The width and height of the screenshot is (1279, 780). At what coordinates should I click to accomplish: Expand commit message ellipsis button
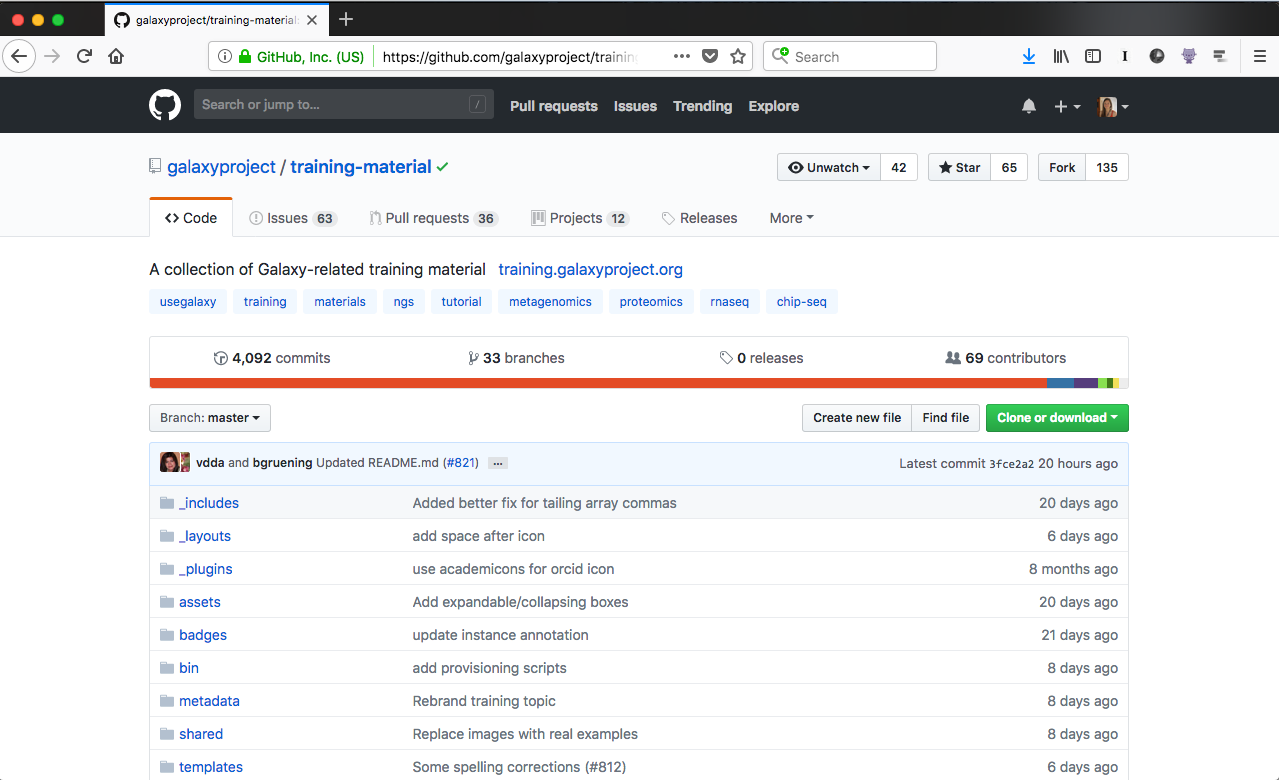(498, 463)
